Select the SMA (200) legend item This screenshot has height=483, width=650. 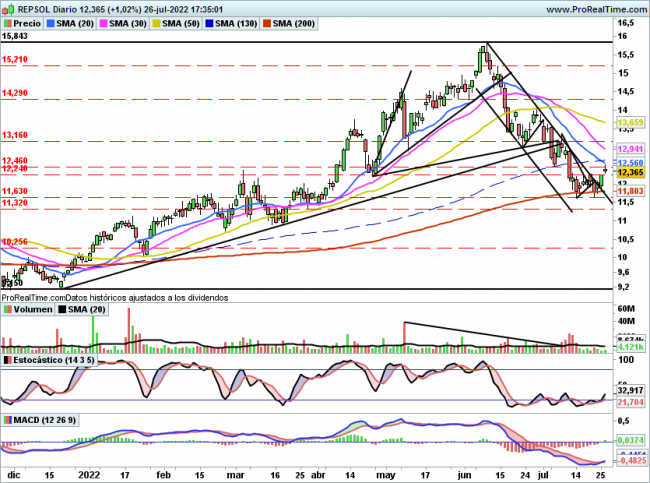289,24
